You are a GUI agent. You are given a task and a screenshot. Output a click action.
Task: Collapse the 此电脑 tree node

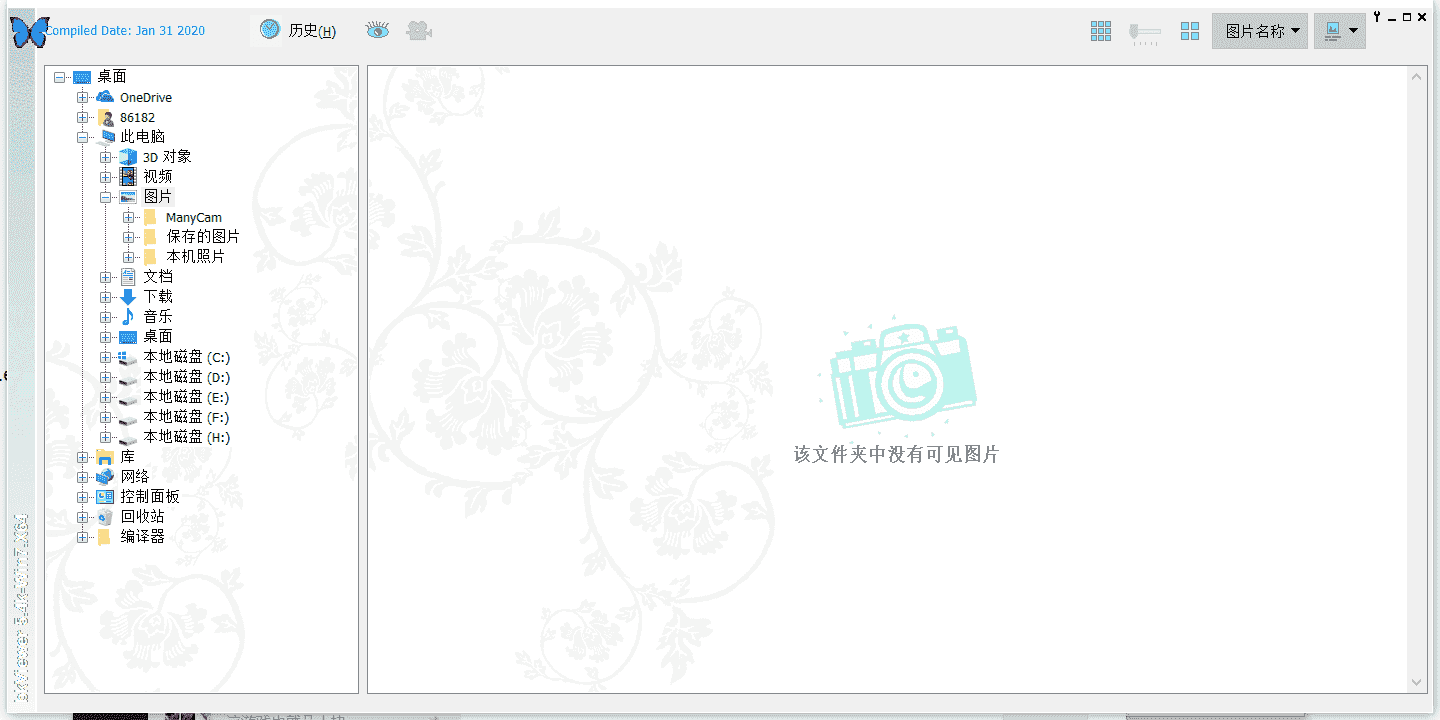click(83, 137)
